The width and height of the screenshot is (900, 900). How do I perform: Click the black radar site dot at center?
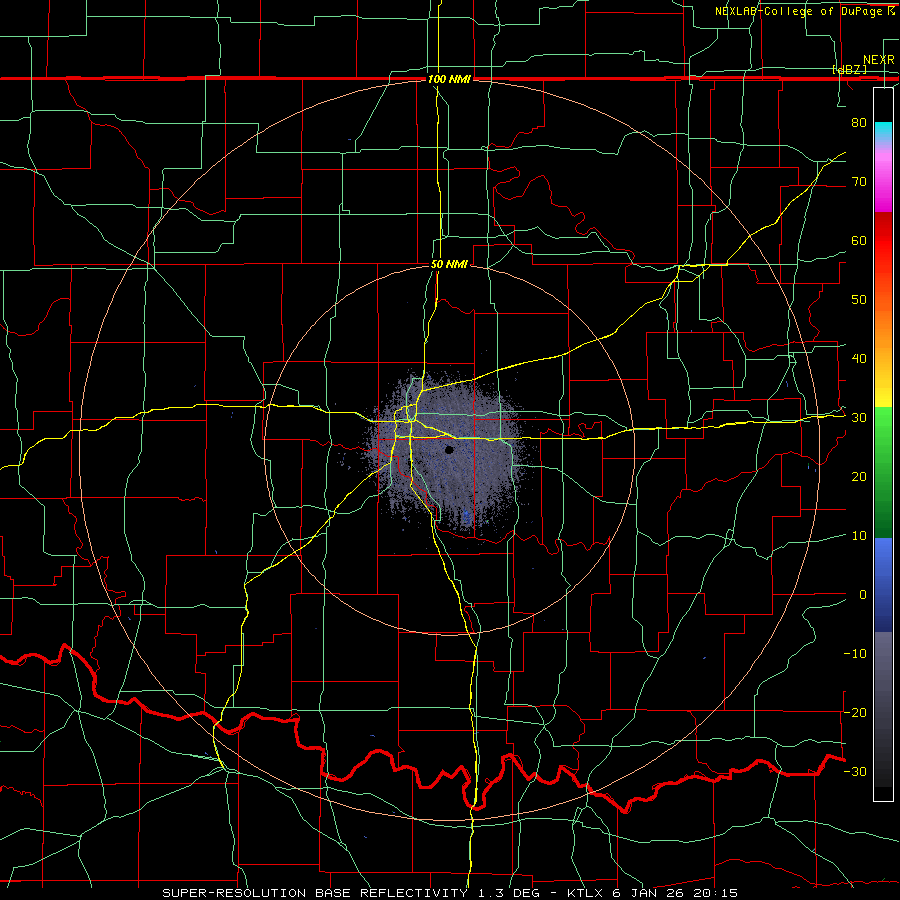point(449,450)
